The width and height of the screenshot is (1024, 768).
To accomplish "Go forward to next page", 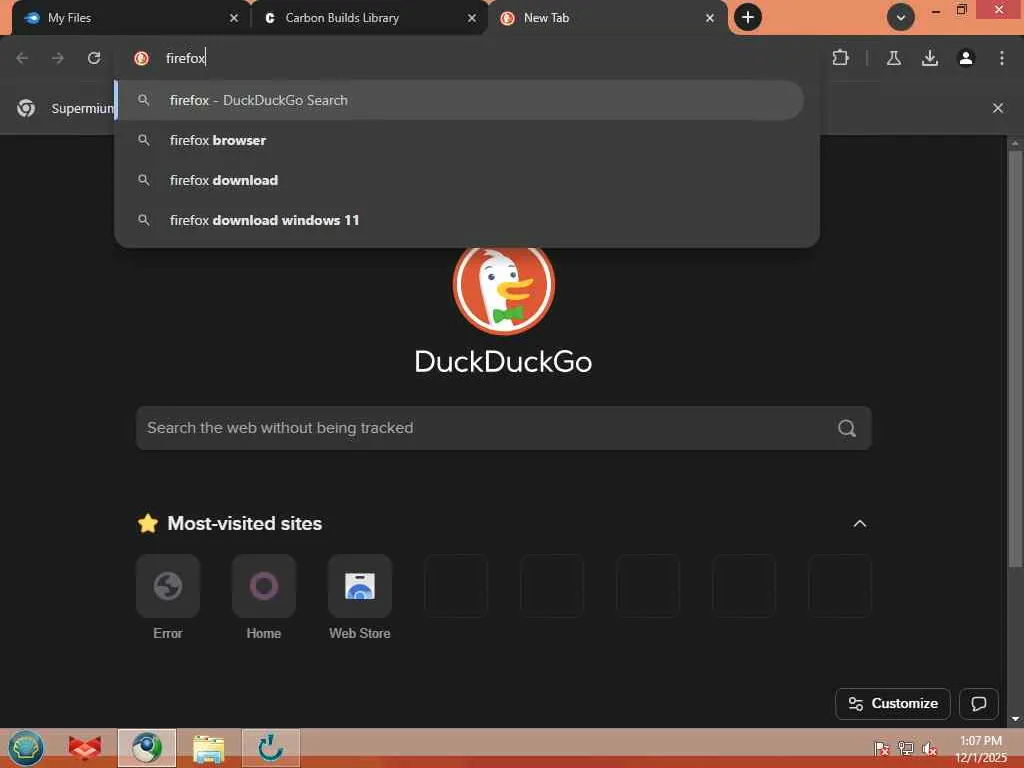I will pyautogui.click(x=58, y=58).
